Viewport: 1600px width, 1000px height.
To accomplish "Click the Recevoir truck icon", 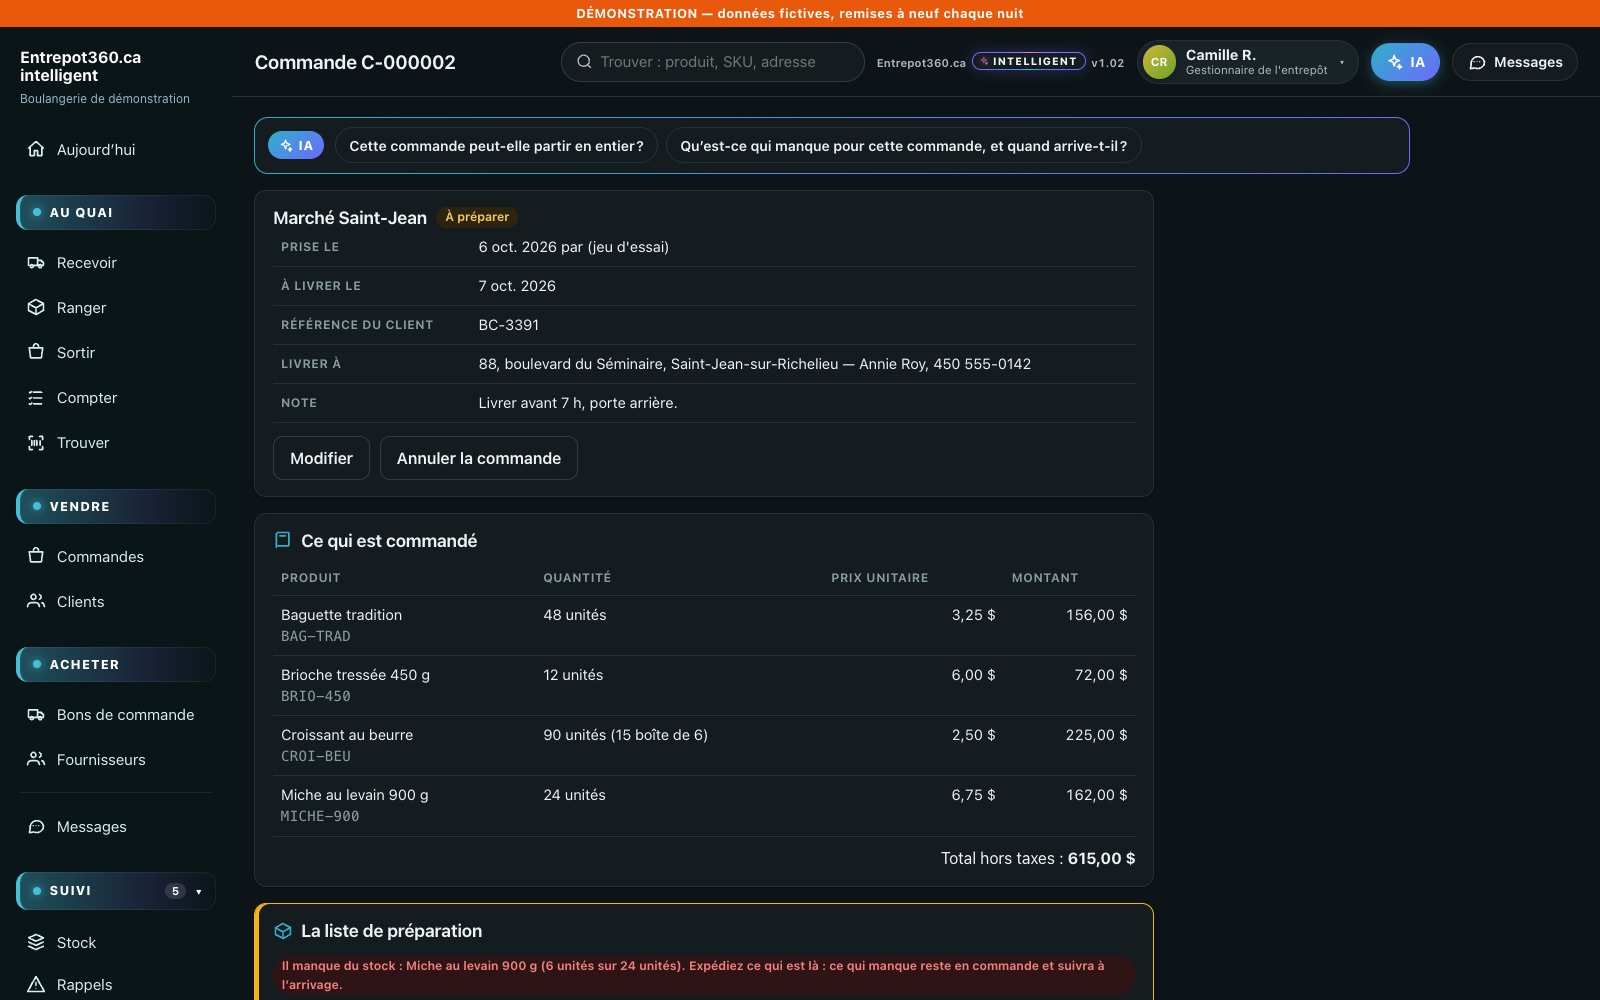I will [x=36, y=263].
